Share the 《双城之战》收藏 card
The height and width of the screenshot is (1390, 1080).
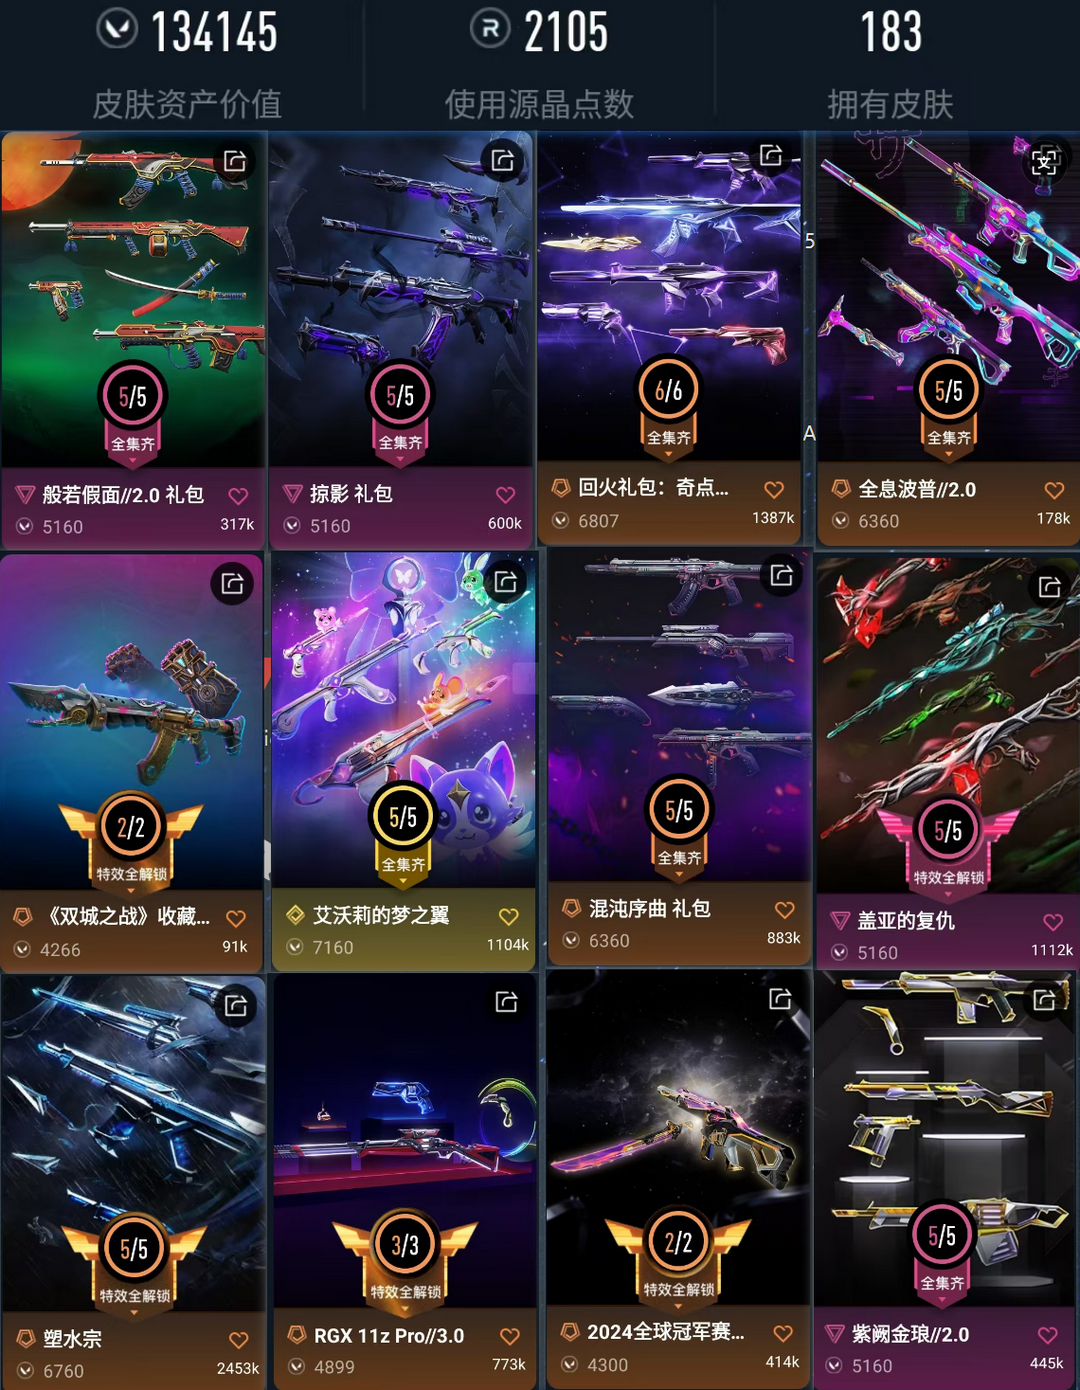pyautogui.click(x=232, y=583)
